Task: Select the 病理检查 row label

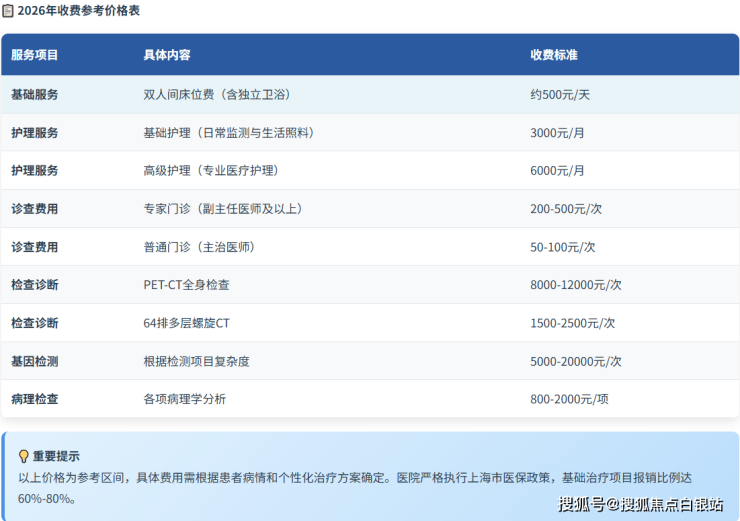Action: (x=35, y=399)
